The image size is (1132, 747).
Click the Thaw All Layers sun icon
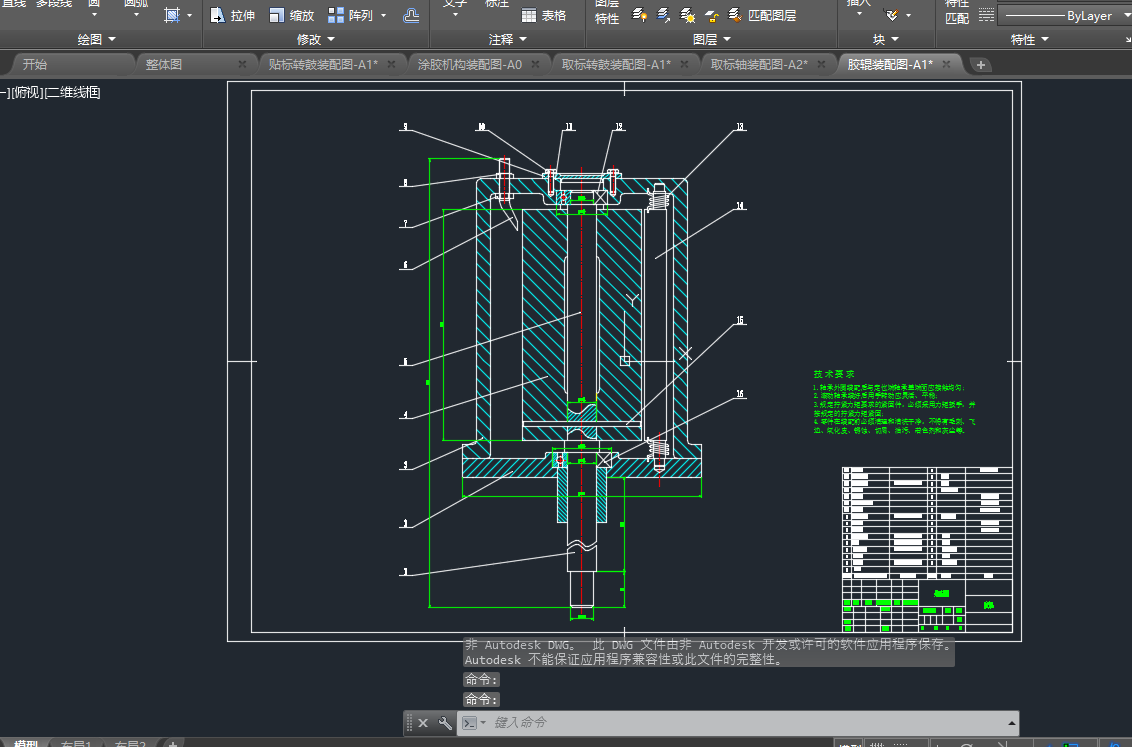coord(688,15)
